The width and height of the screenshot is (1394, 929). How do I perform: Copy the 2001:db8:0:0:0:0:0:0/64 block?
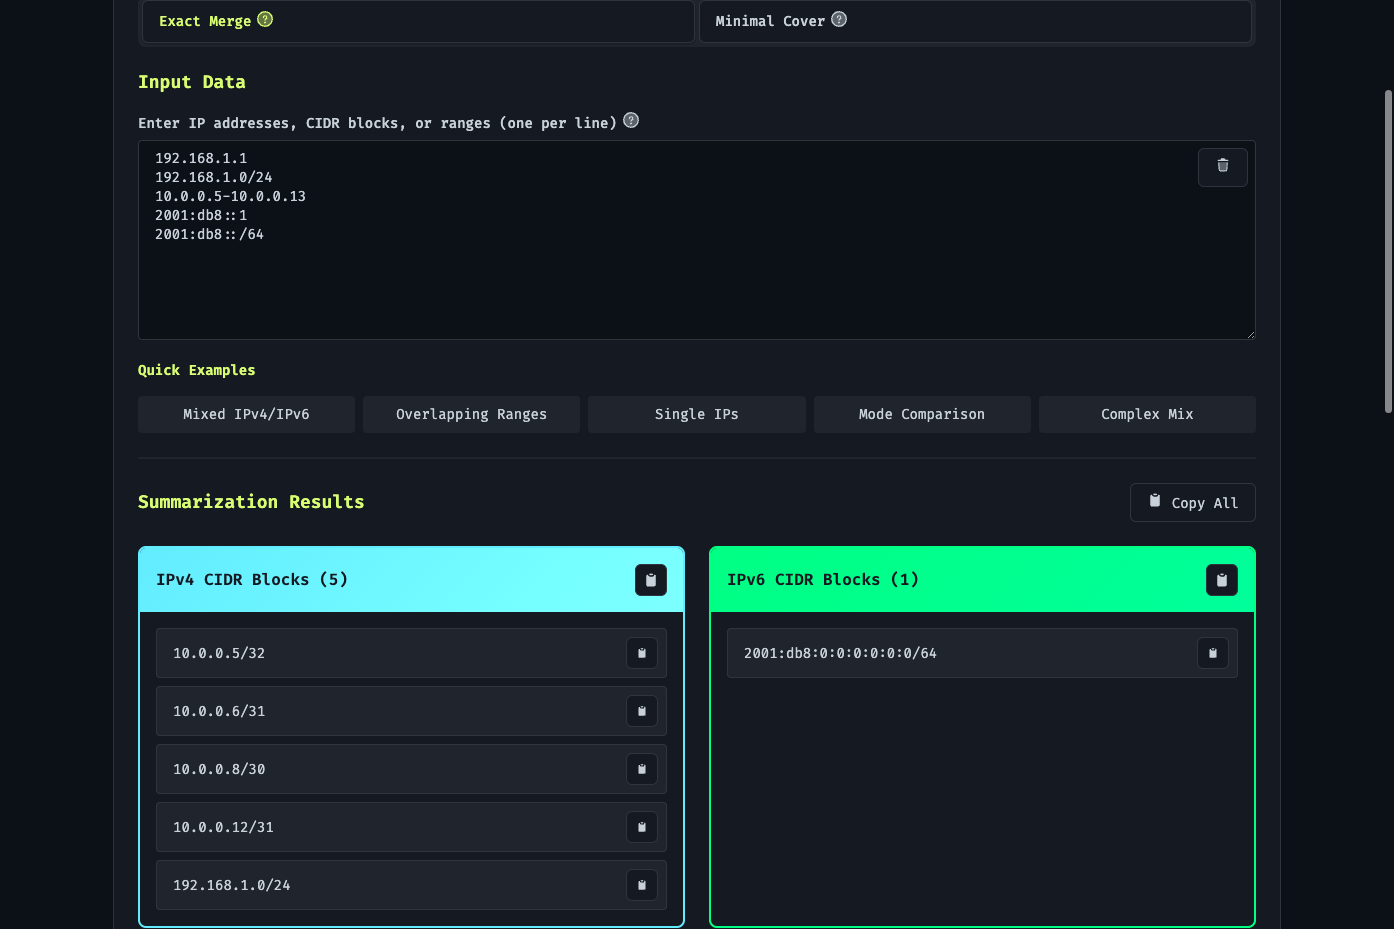click(1213, 653)
